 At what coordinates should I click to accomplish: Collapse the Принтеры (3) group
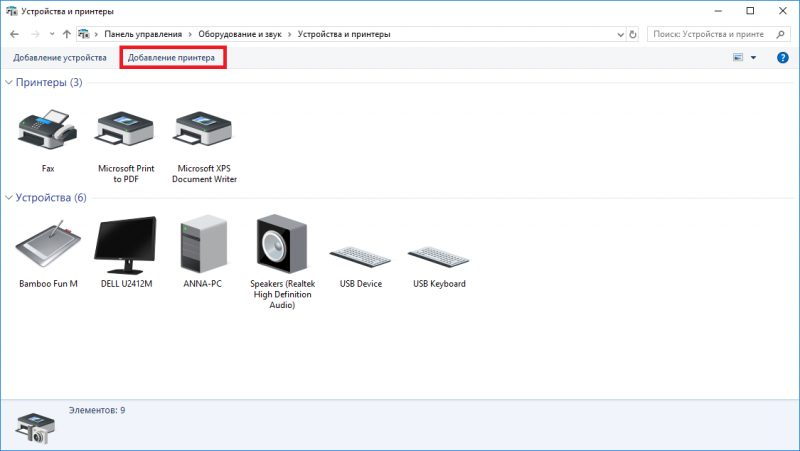(x=10, y=82)
